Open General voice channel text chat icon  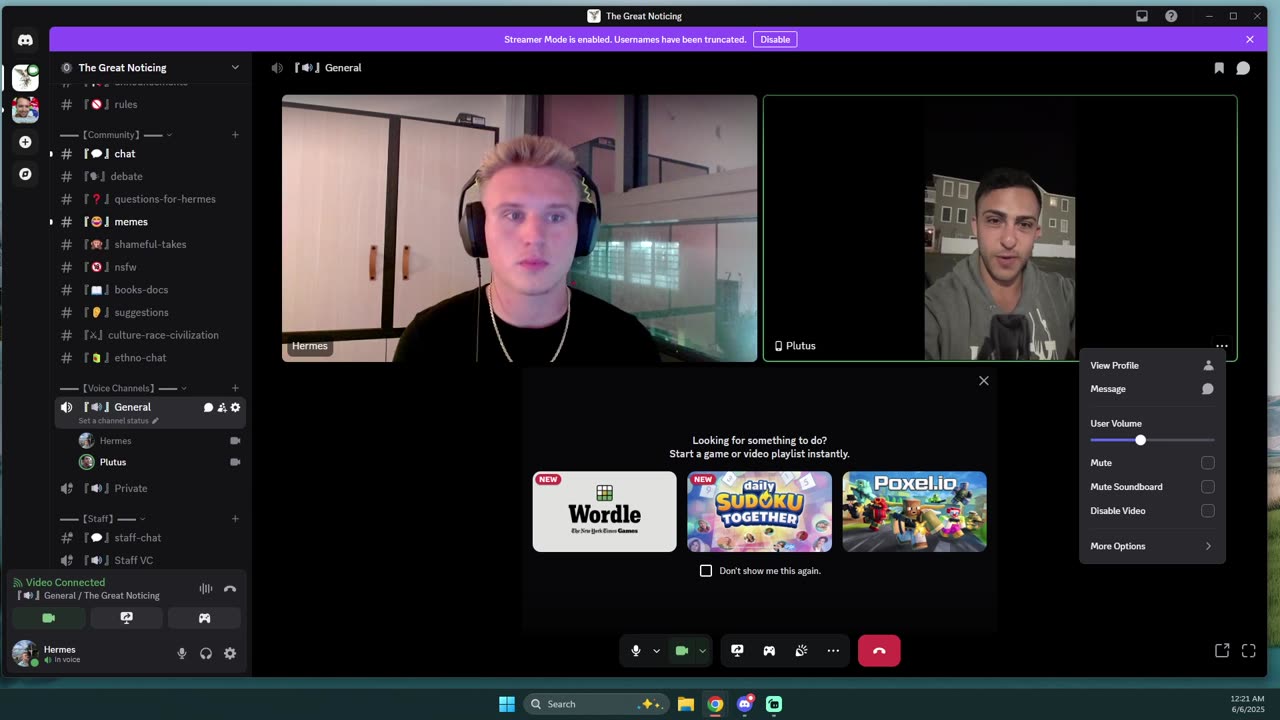pos(208,407)
